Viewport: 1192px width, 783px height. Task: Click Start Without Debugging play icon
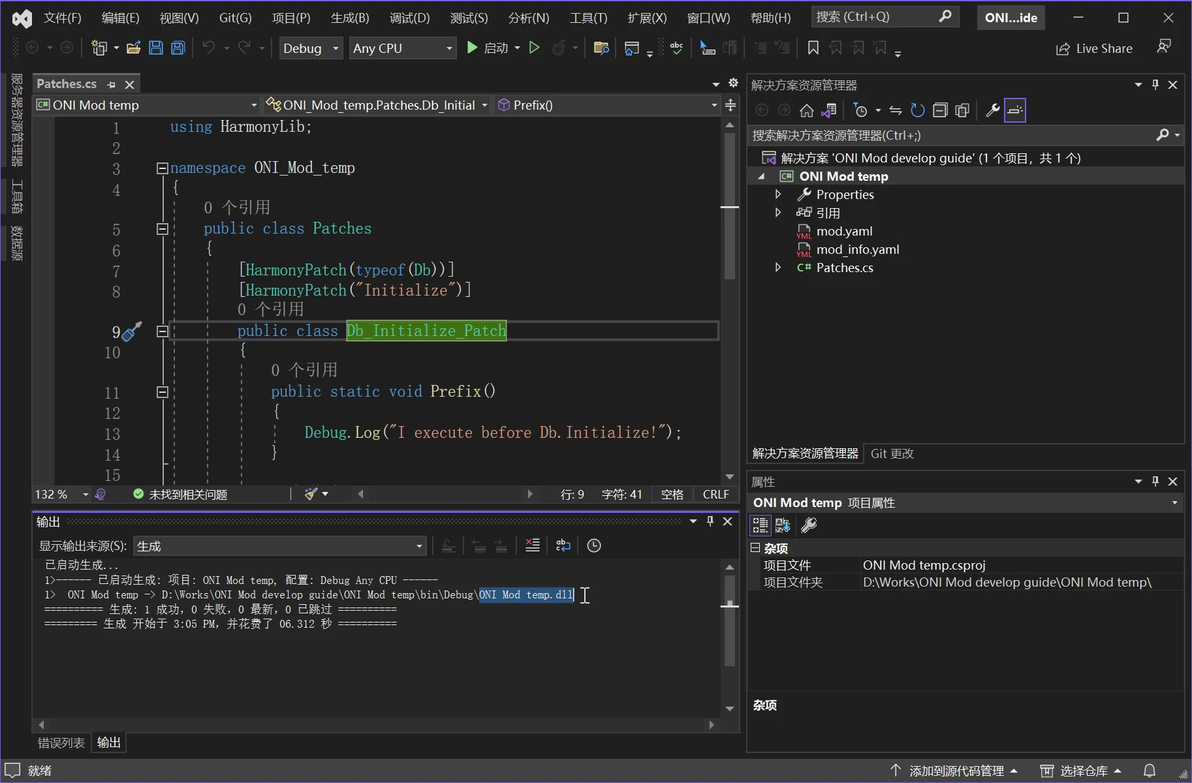pyautogui.click(x=534, y=48)
